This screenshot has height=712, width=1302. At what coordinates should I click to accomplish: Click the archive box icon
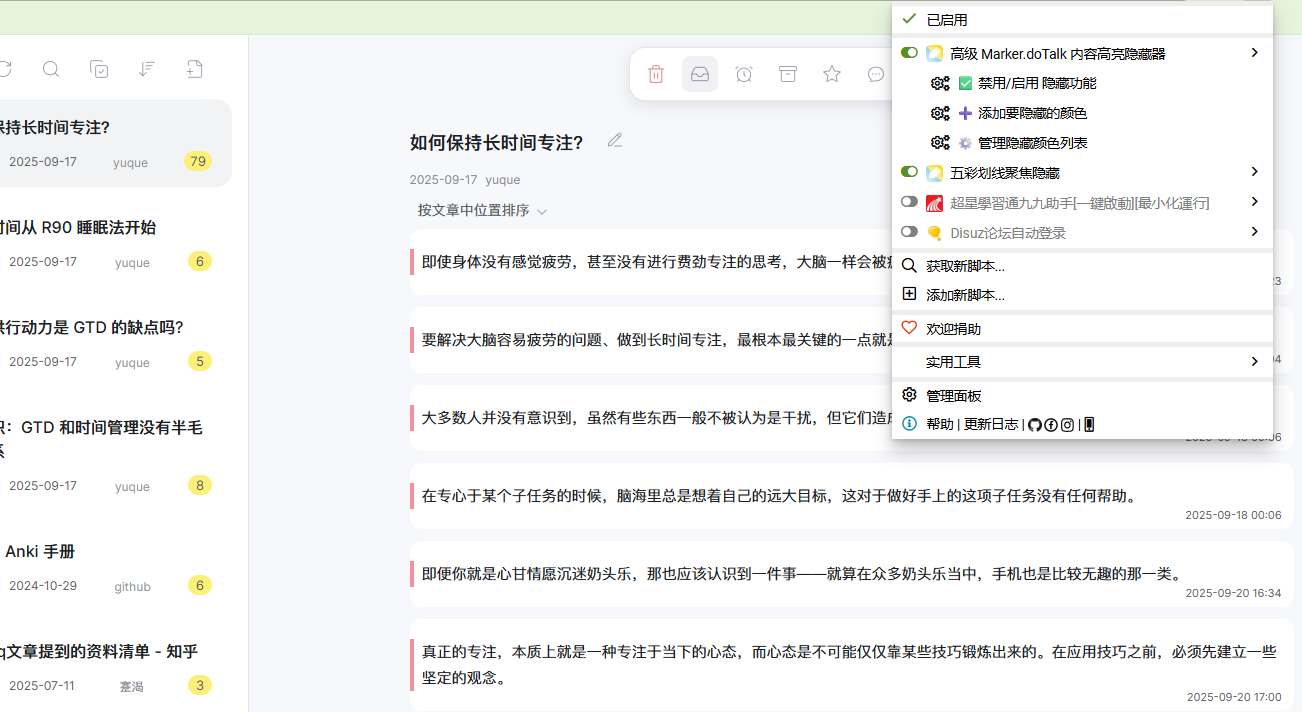[x=788, y=74]
